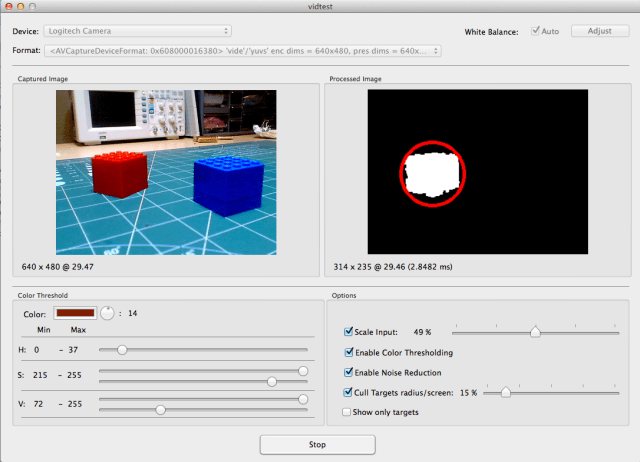Uncheck Enable Noise Reduction

(348, 372)
